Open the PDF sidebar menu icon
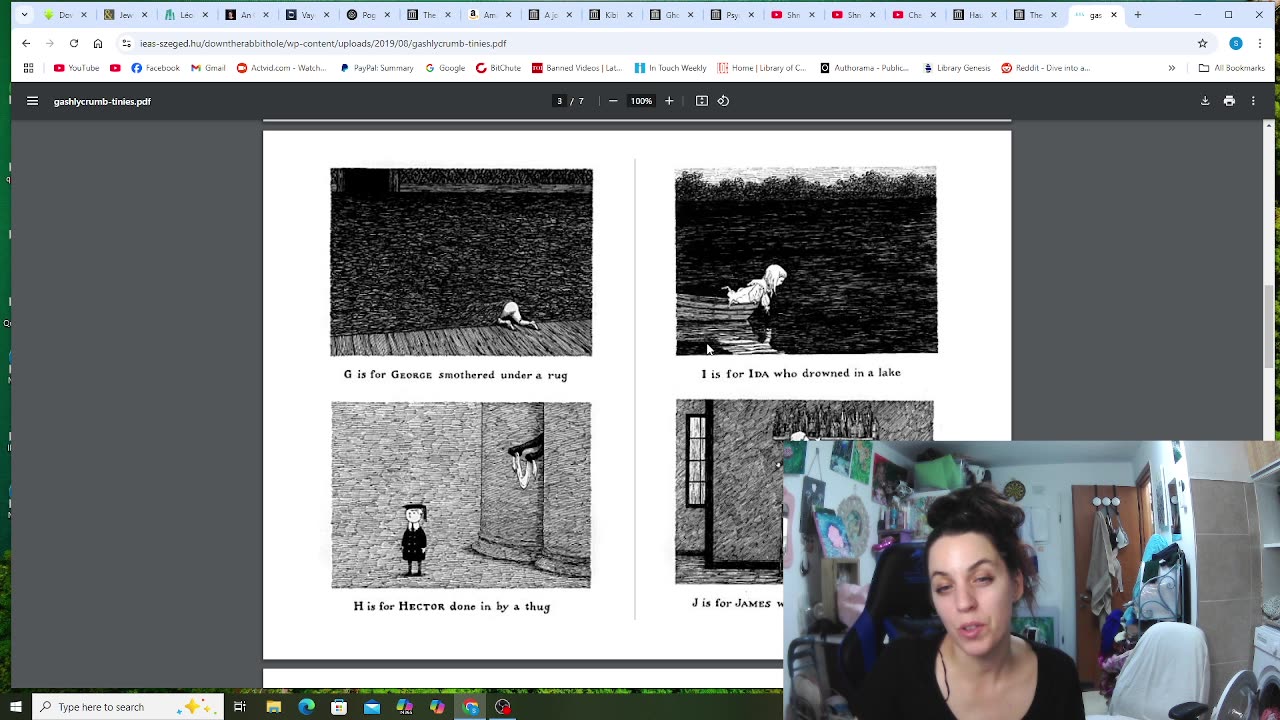 click(x=32, y=101)
